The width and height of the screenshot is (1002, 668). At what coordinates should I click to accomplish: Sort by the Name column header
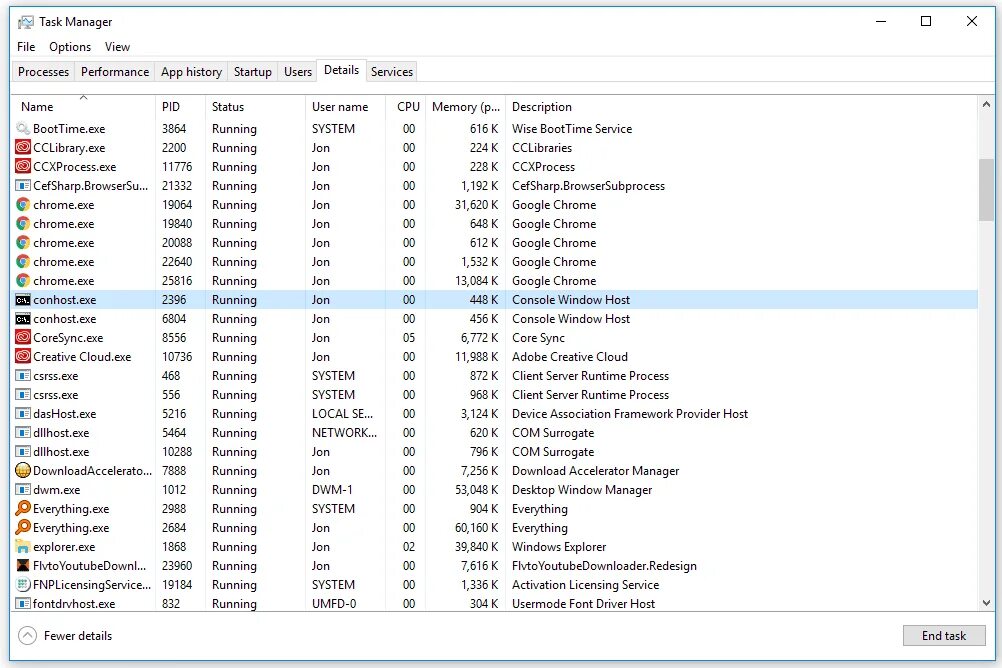tap(84, 107)
